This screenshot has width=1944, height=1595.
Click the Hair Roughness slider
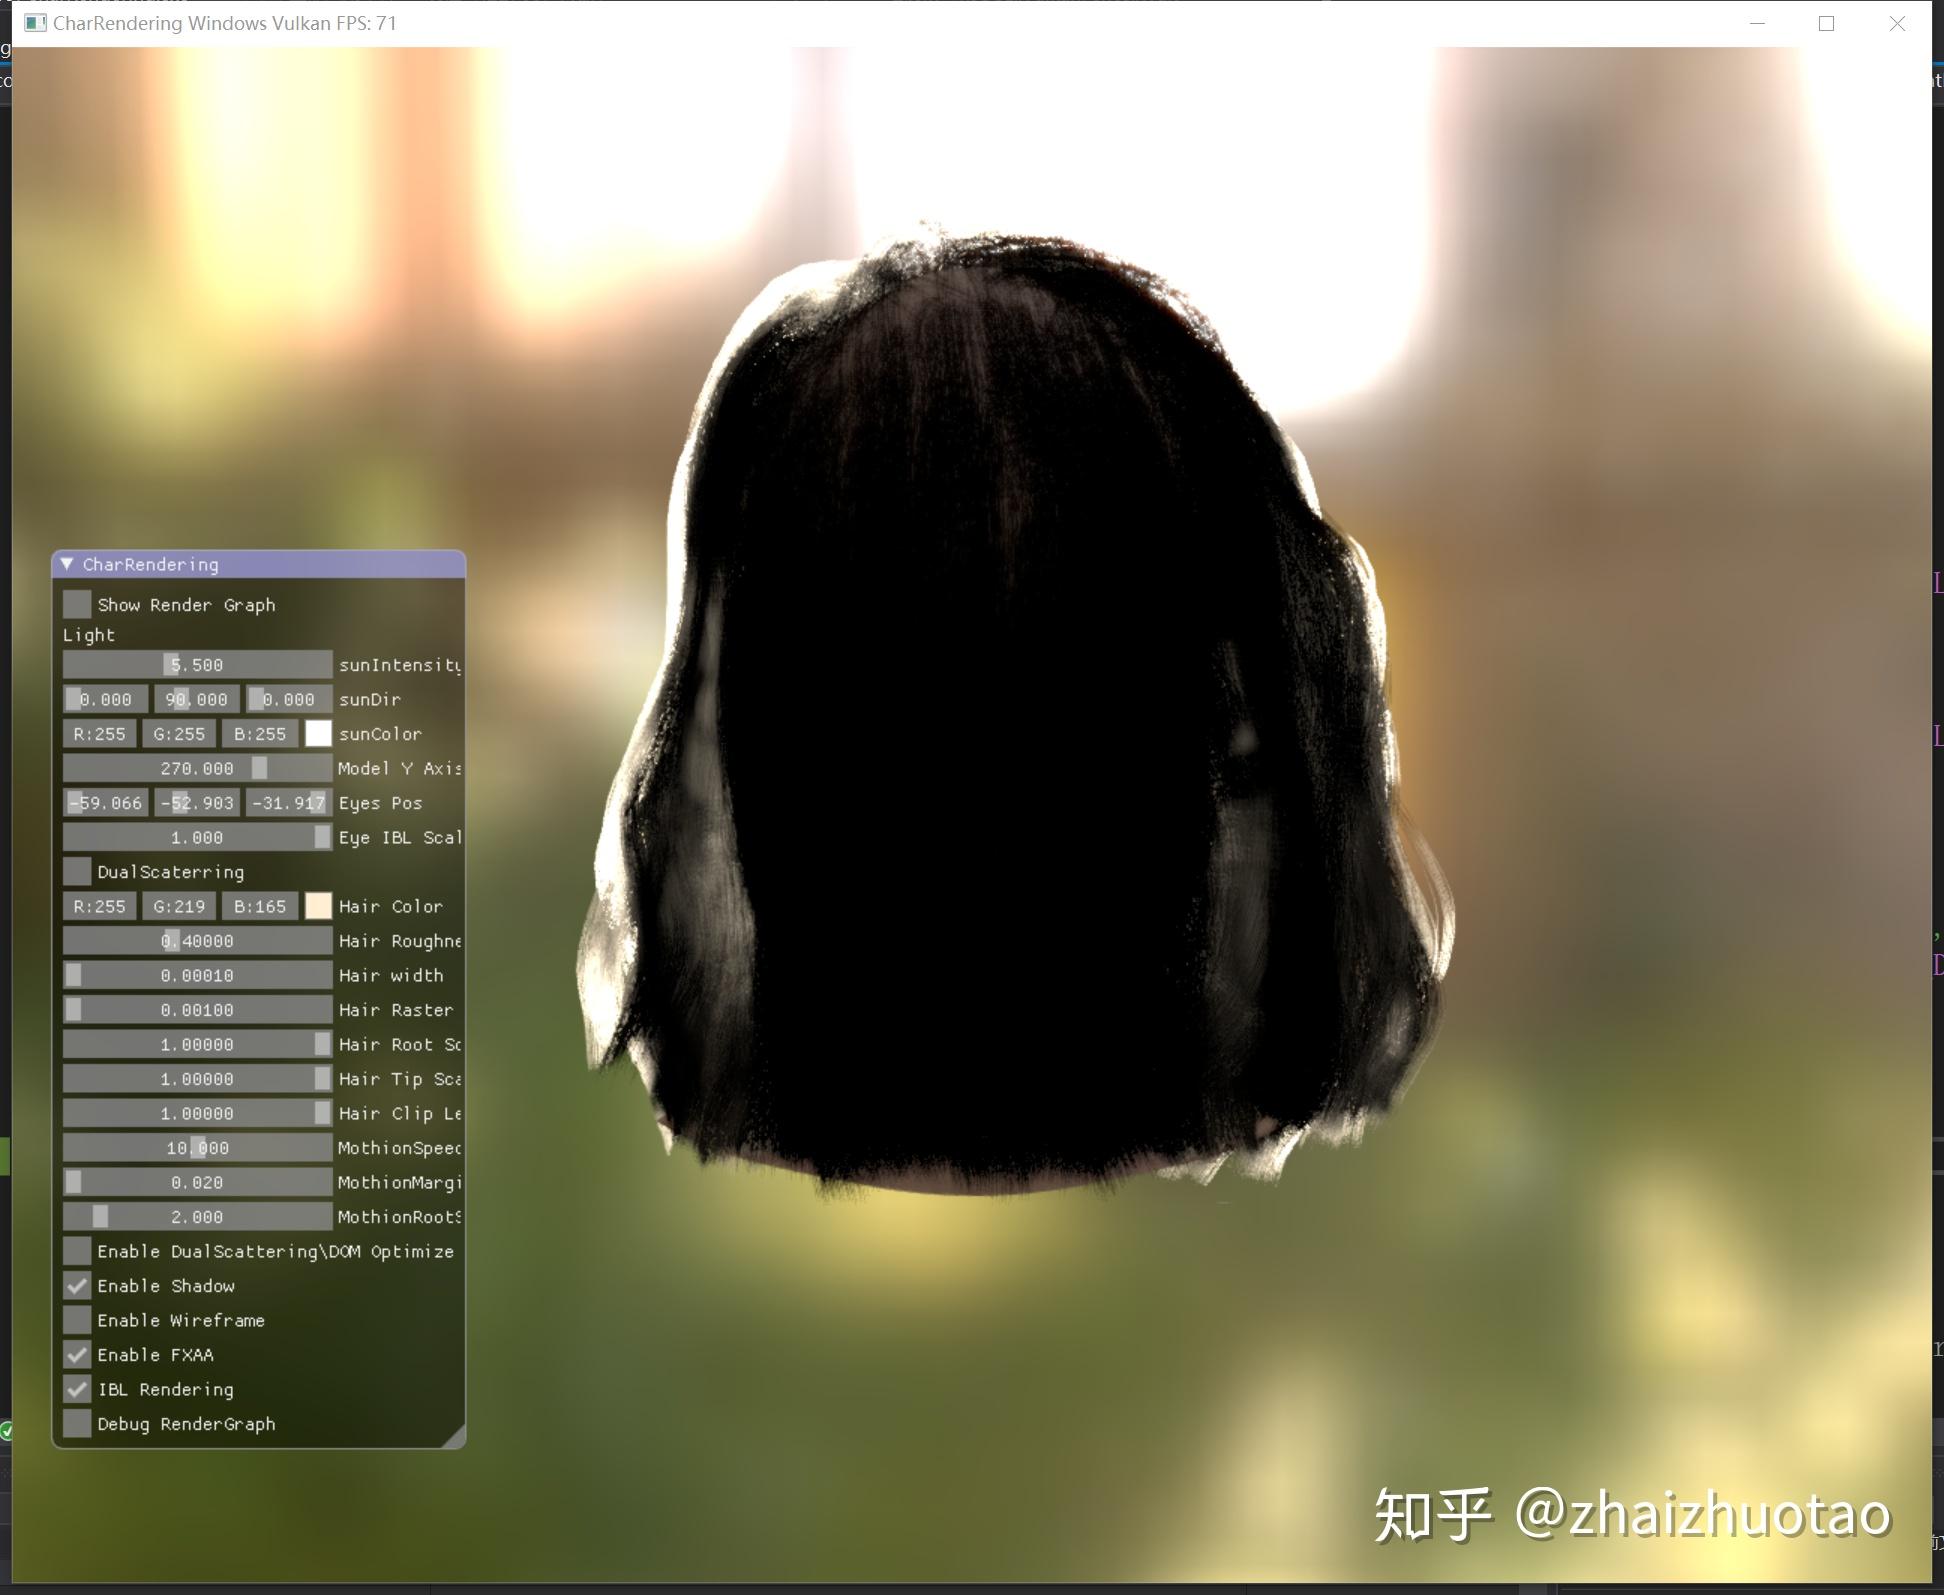196,940
